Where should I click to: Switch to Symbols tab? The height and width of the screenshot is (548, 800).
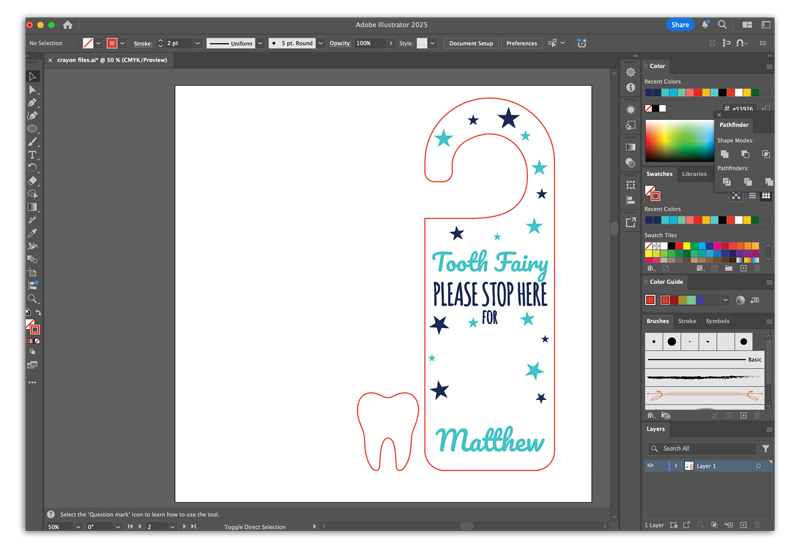click(717, 321)
